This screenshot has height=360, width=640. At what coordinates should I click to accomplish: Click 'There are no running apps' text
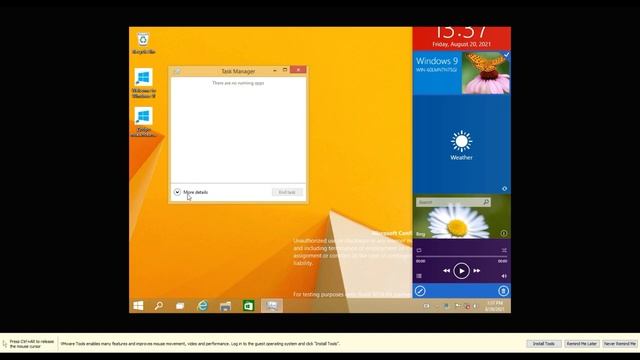point(238,83)
